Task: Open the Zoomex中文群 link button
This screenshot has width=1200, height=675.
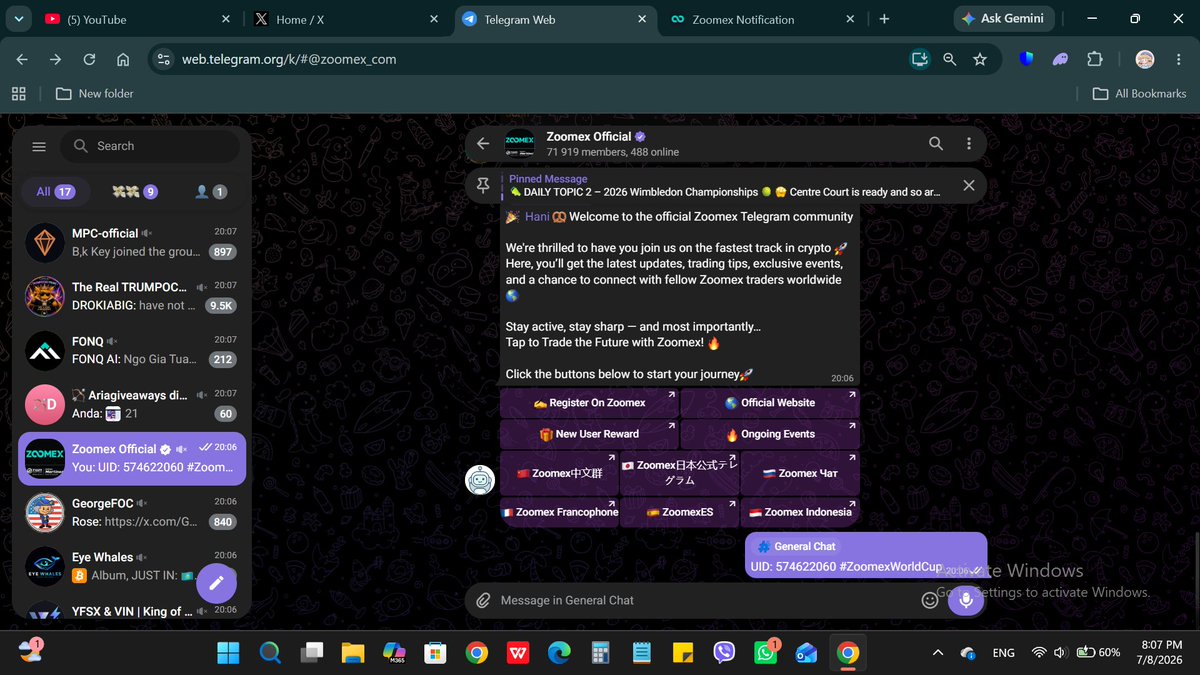Action: [x=559, y=473]
